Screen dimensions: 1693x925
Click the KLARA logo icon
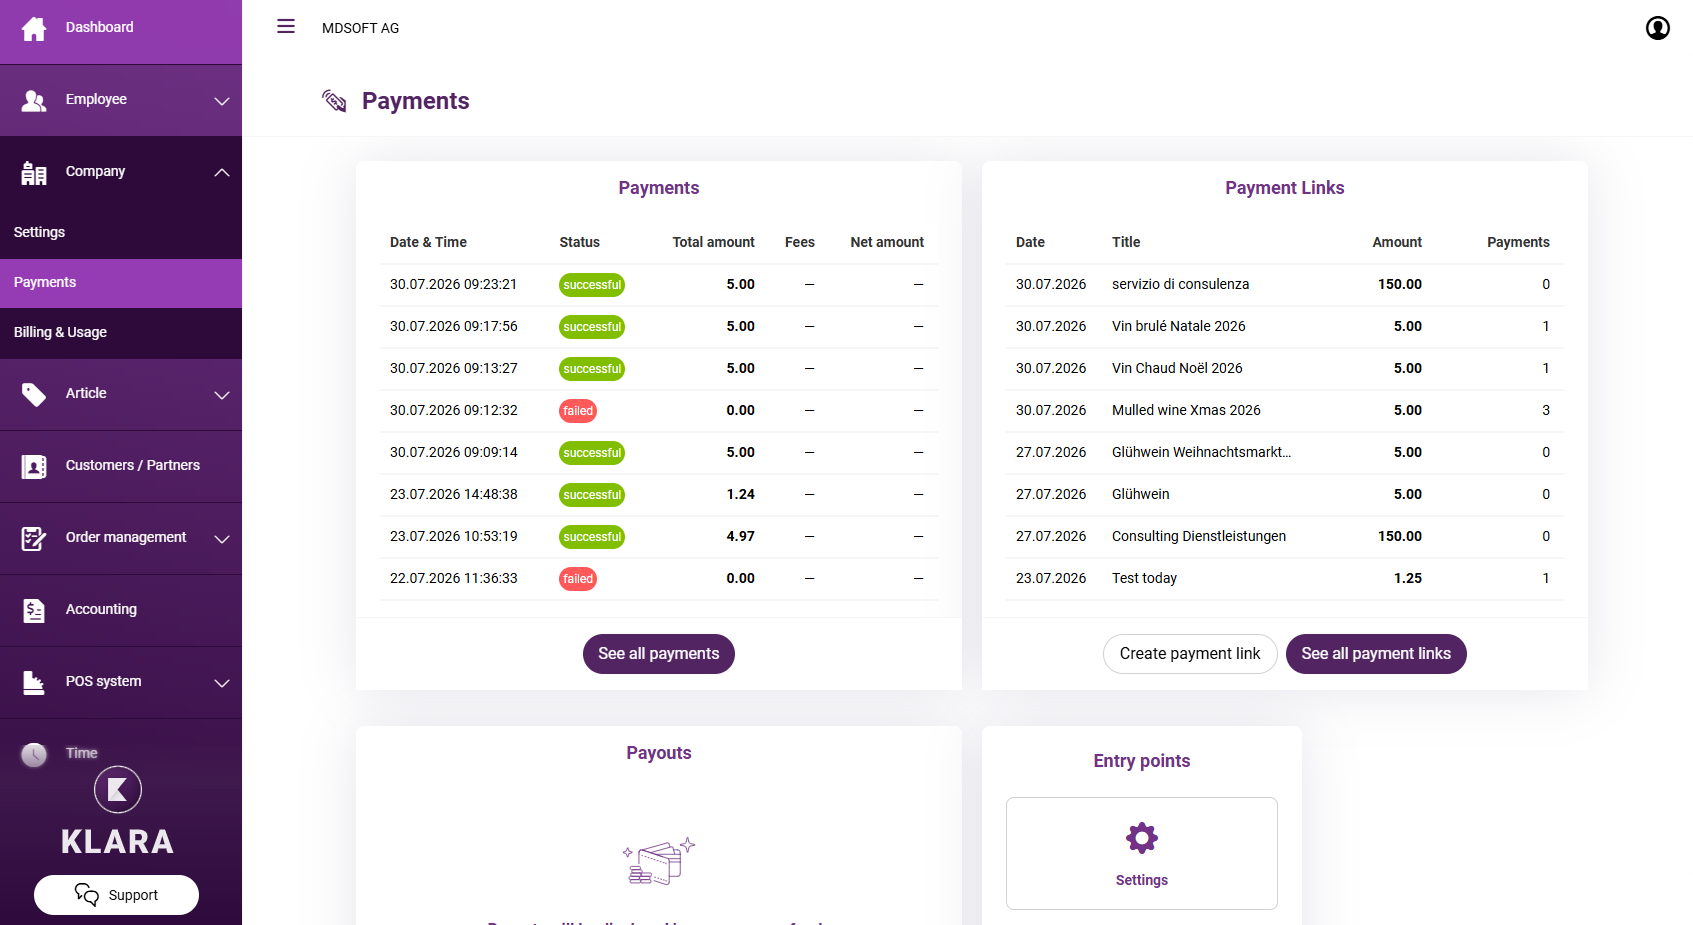tap(118, 790)
